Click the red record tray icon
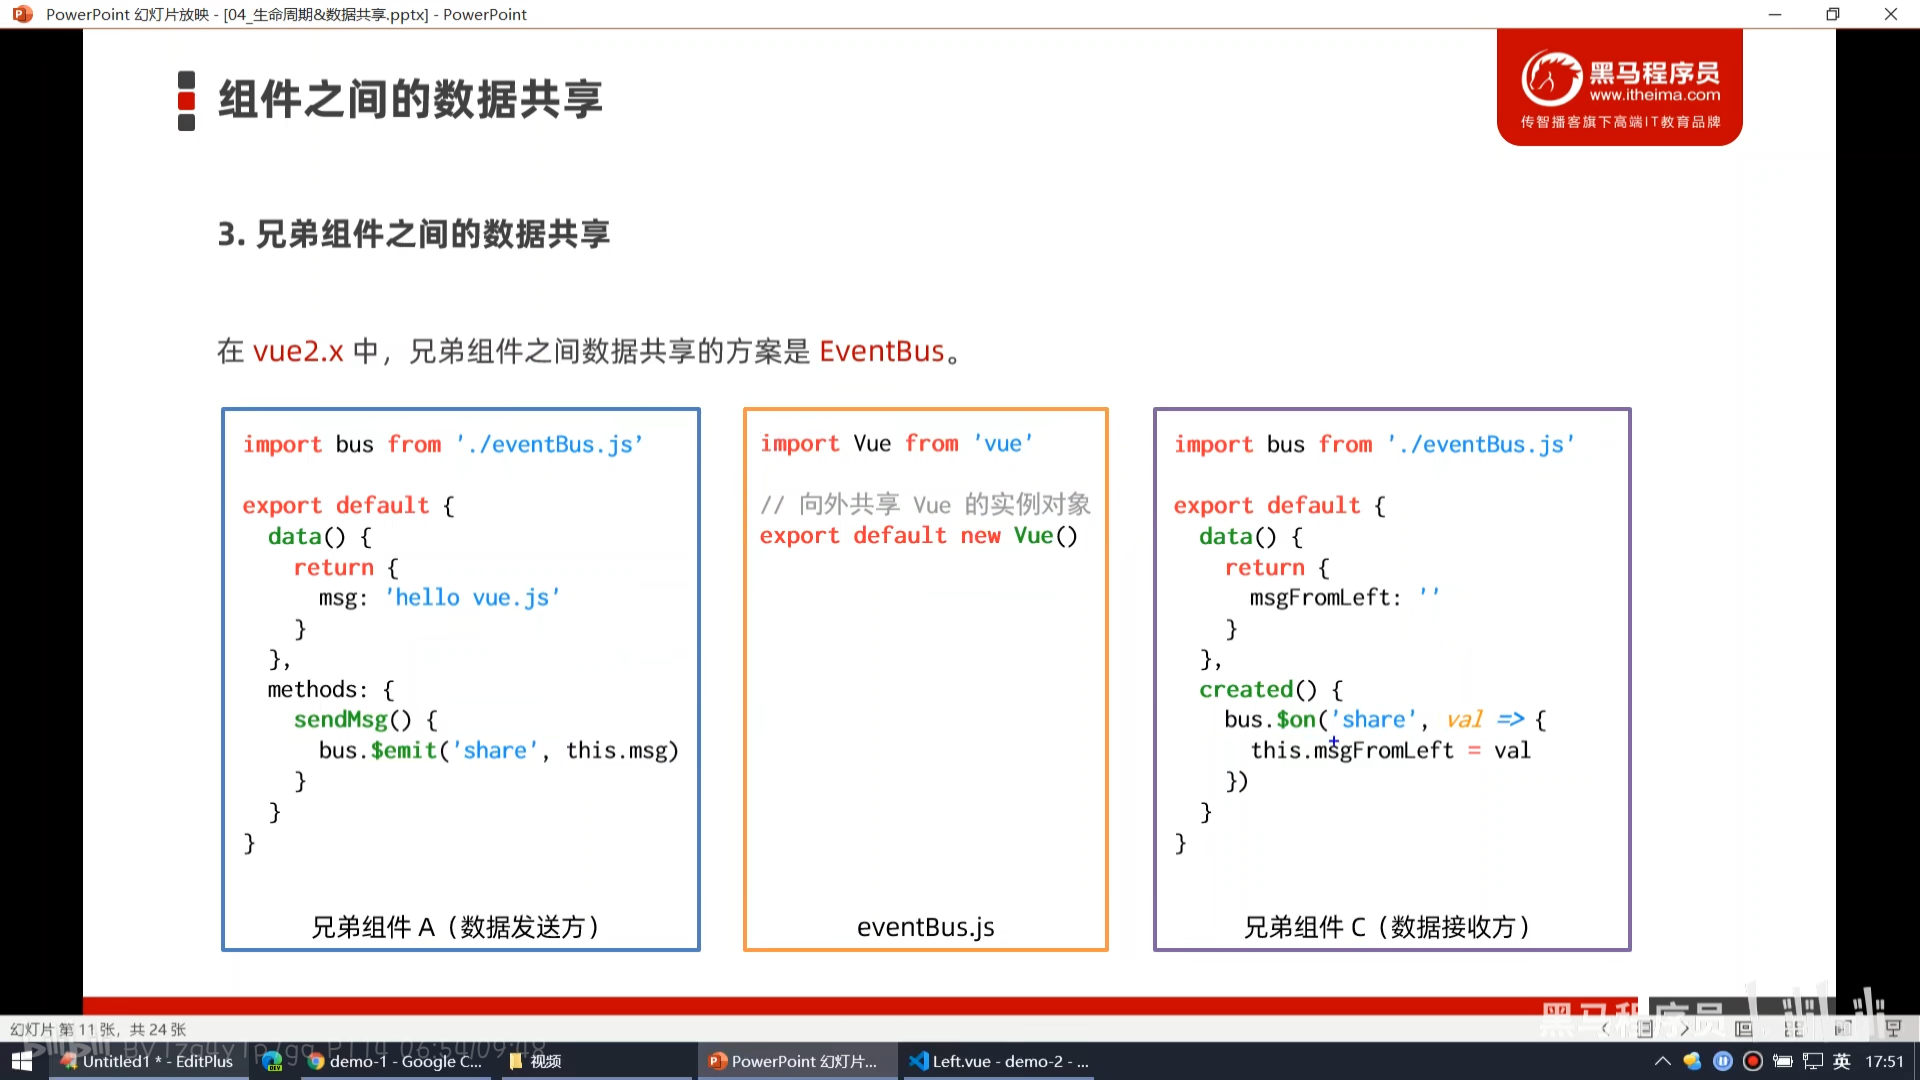Viewport: 1920px width, 1080px height. coord(1752,1061)
